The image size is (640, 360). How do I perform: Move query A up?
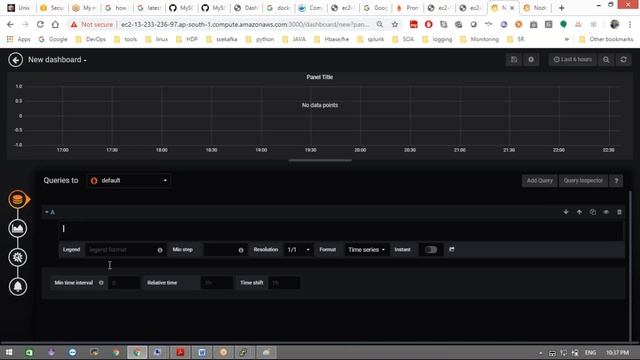coord(579,212)
